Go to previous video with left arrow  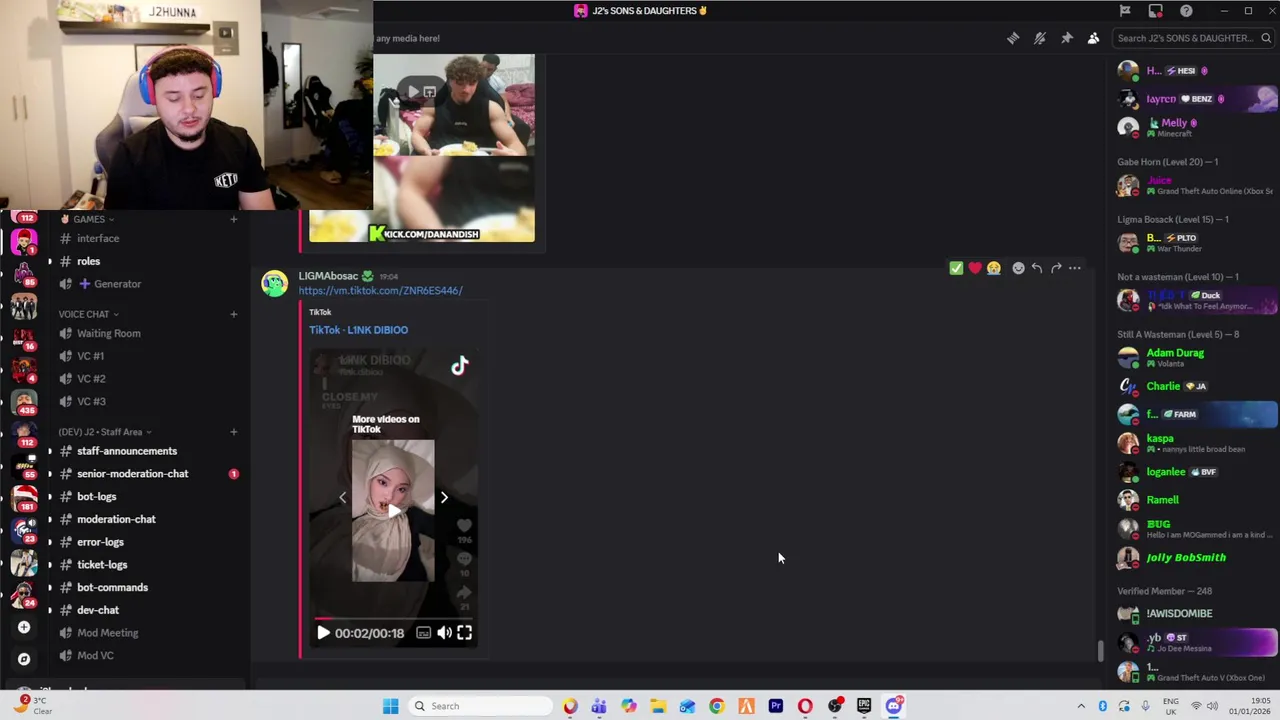tap(342, 497)
